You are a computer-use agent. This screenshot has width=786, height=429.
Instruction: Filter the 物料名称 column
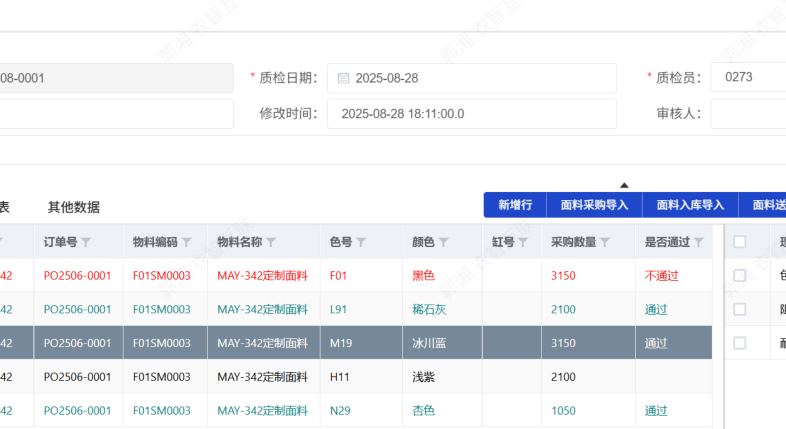click(x=271, y=243)
